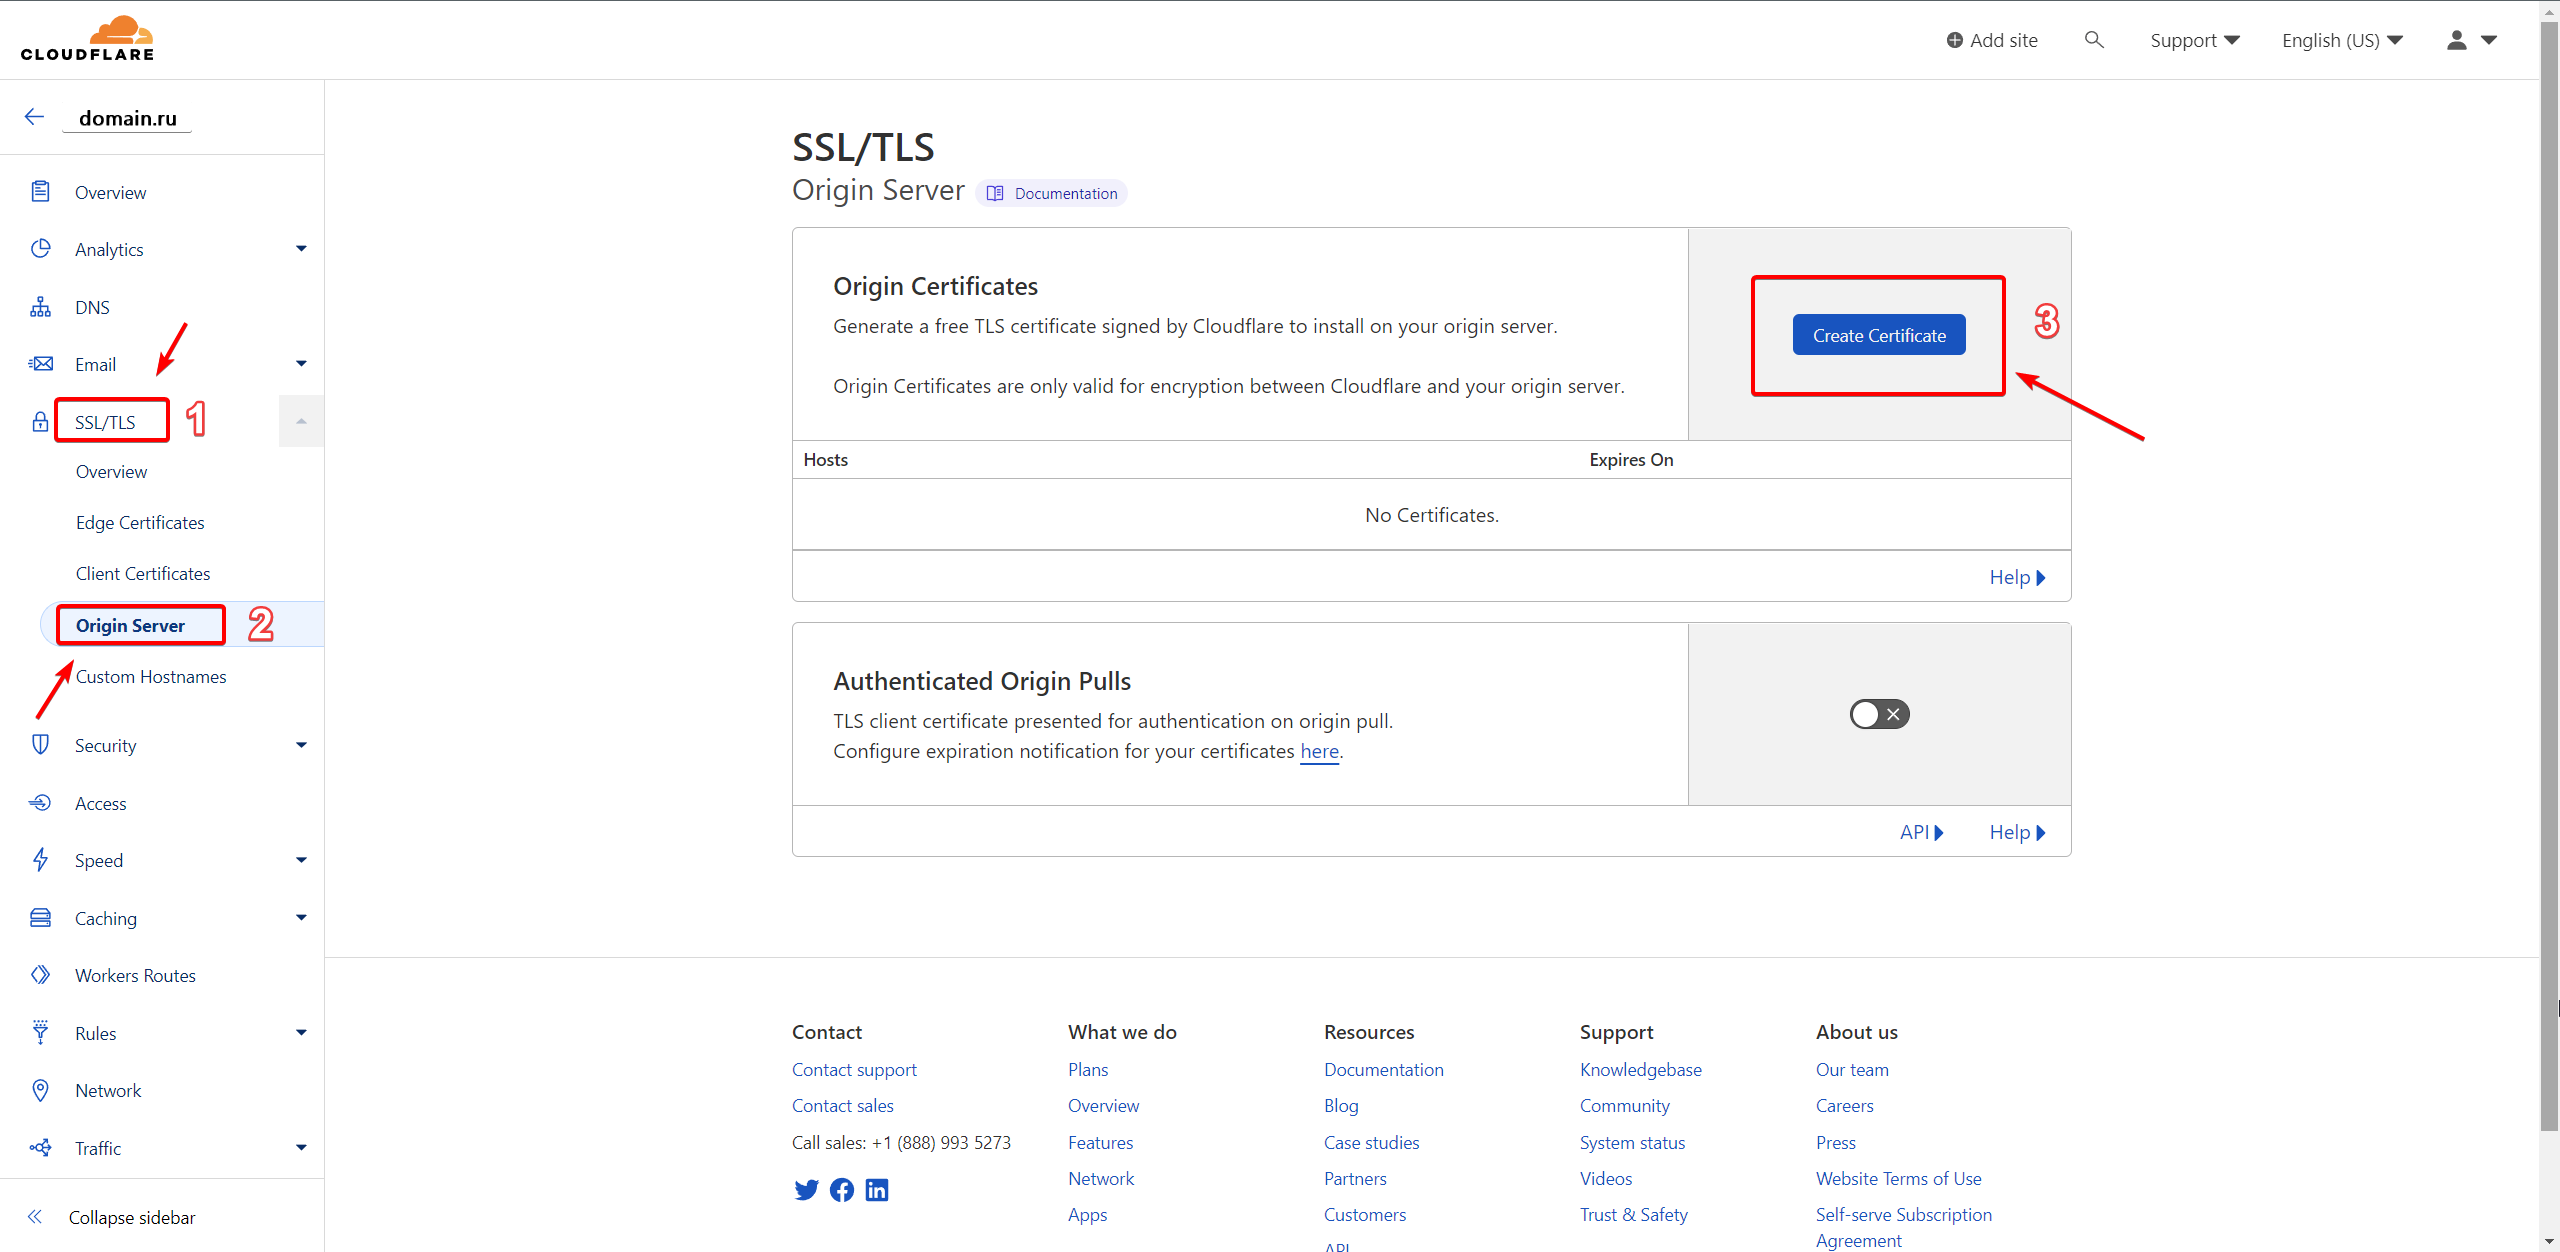The width and height of the screenshot is (2560, 1252).
Task: Click the Create Certificate button
Action: 1878,335
